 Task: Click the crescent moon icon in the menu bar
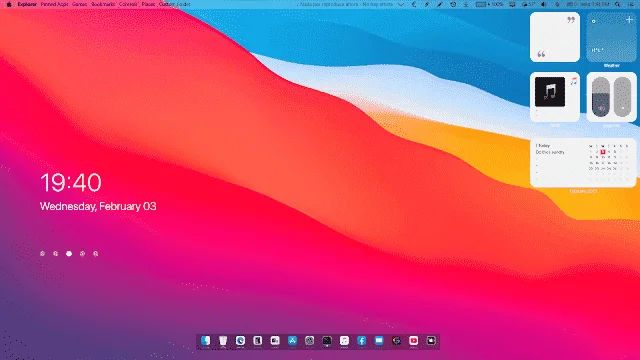414,4
